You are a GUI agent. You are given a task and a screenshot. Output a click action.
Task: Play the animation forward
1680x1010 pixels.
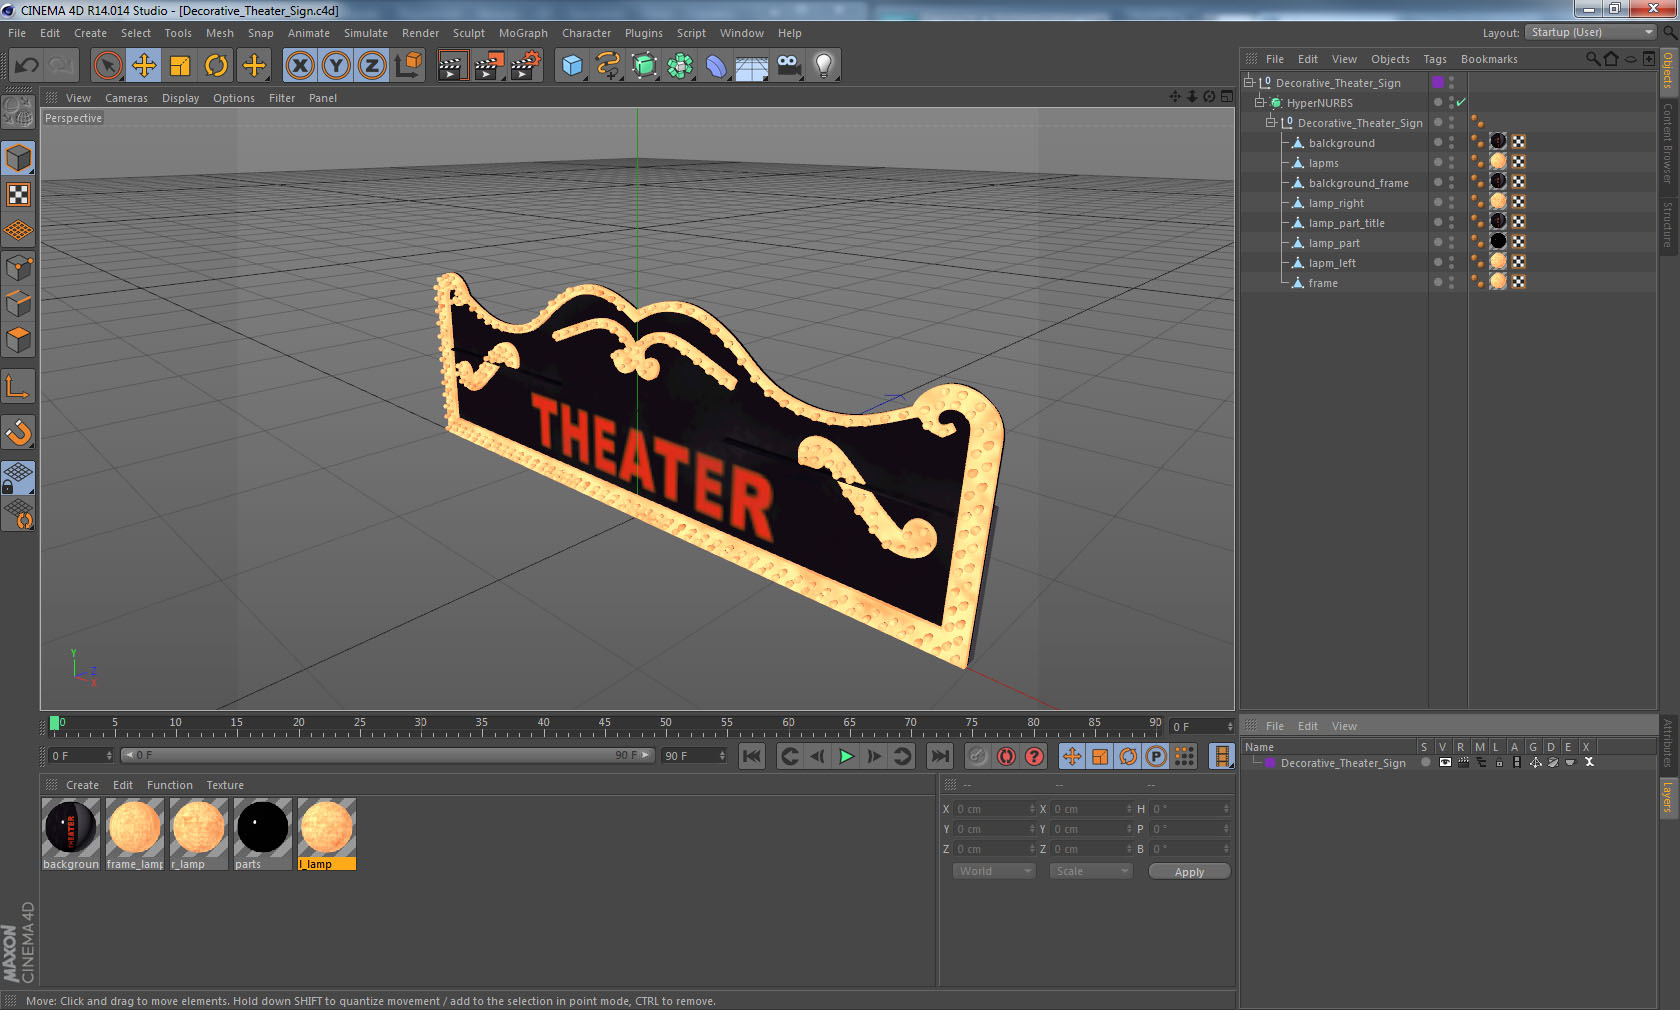coord(846,756)
